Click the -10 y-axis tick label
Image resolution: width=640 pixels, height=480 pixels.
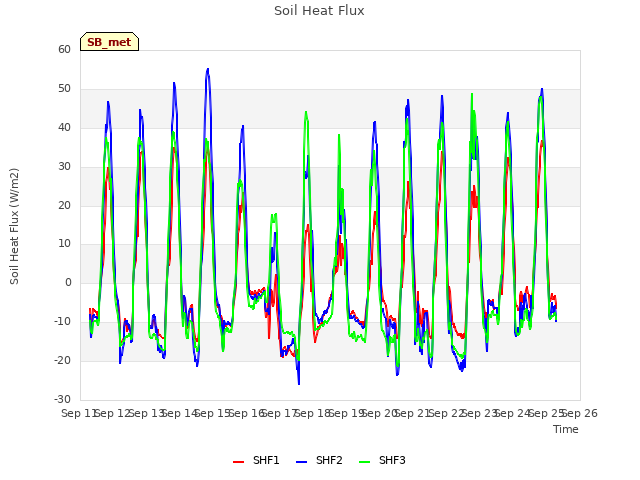[x=62, y=321]
